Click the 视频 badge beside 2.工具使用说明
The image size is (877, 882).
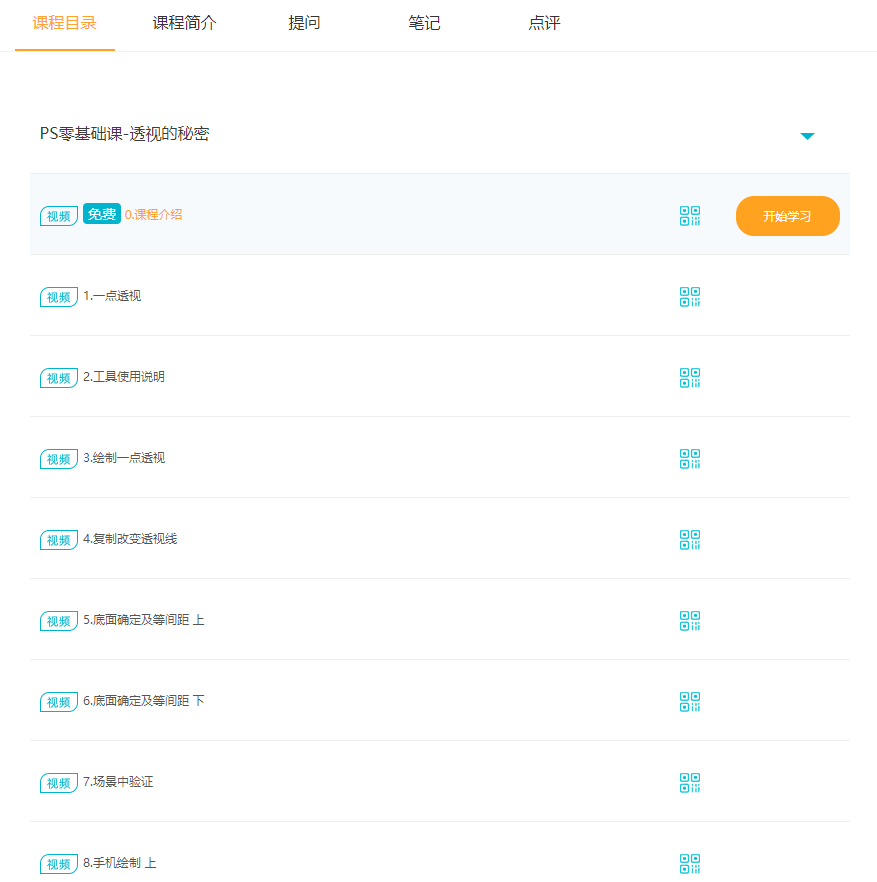[58, 377]
